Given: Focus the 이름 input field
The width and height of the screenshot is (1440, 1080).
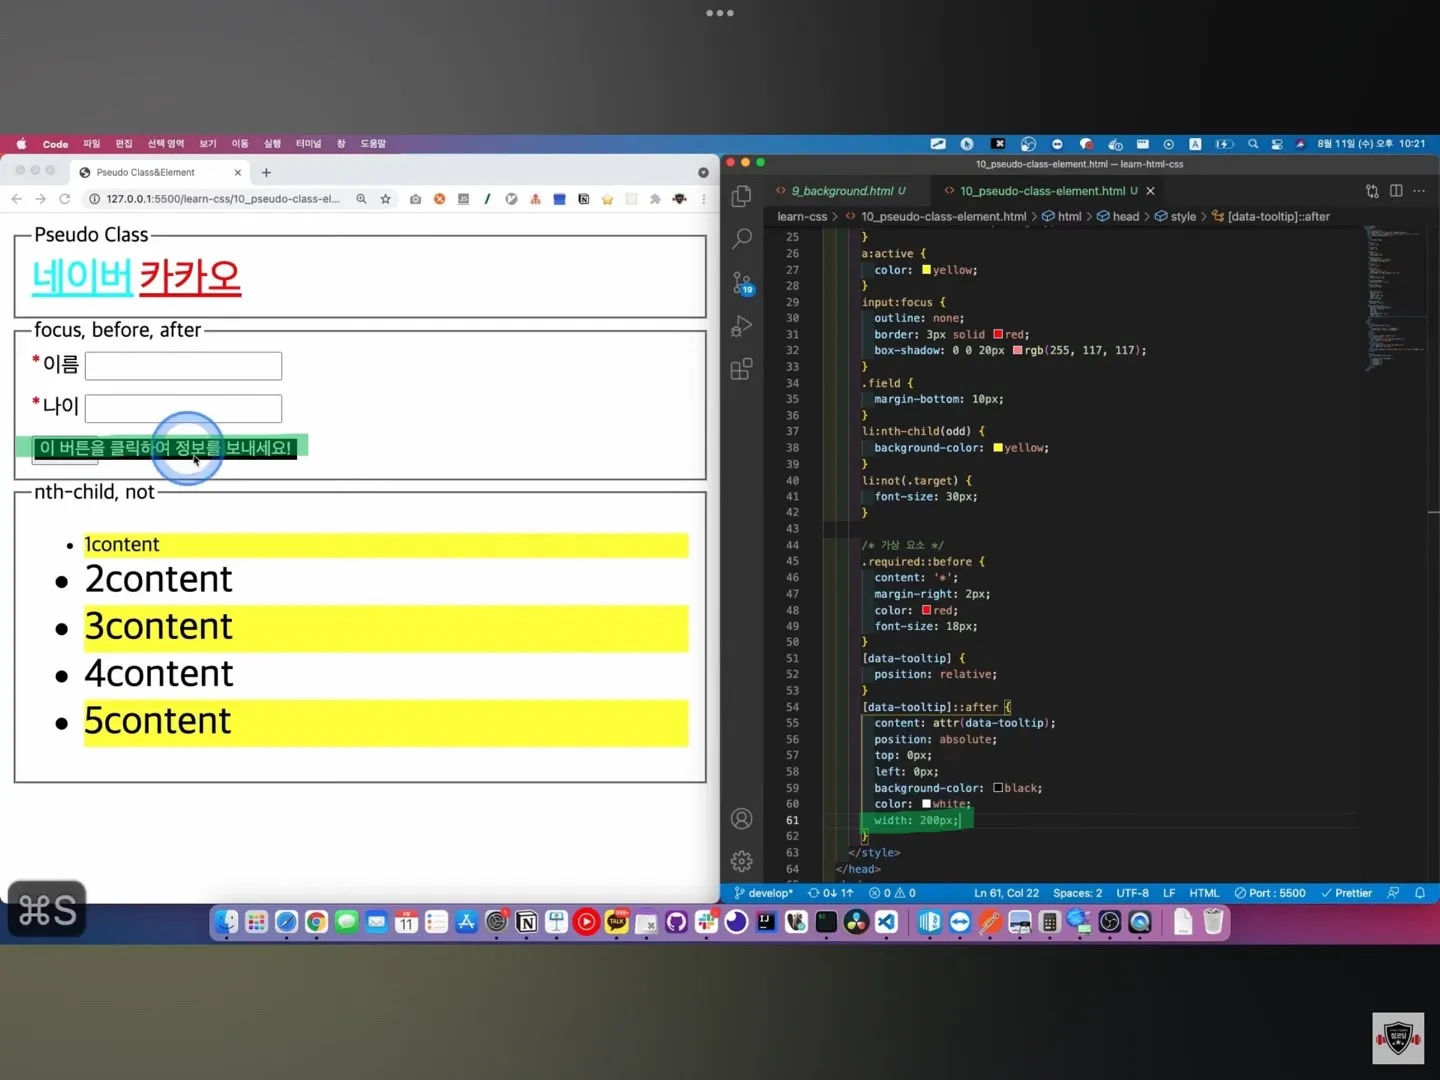Looking at the screenshot, I should point(183,366).
